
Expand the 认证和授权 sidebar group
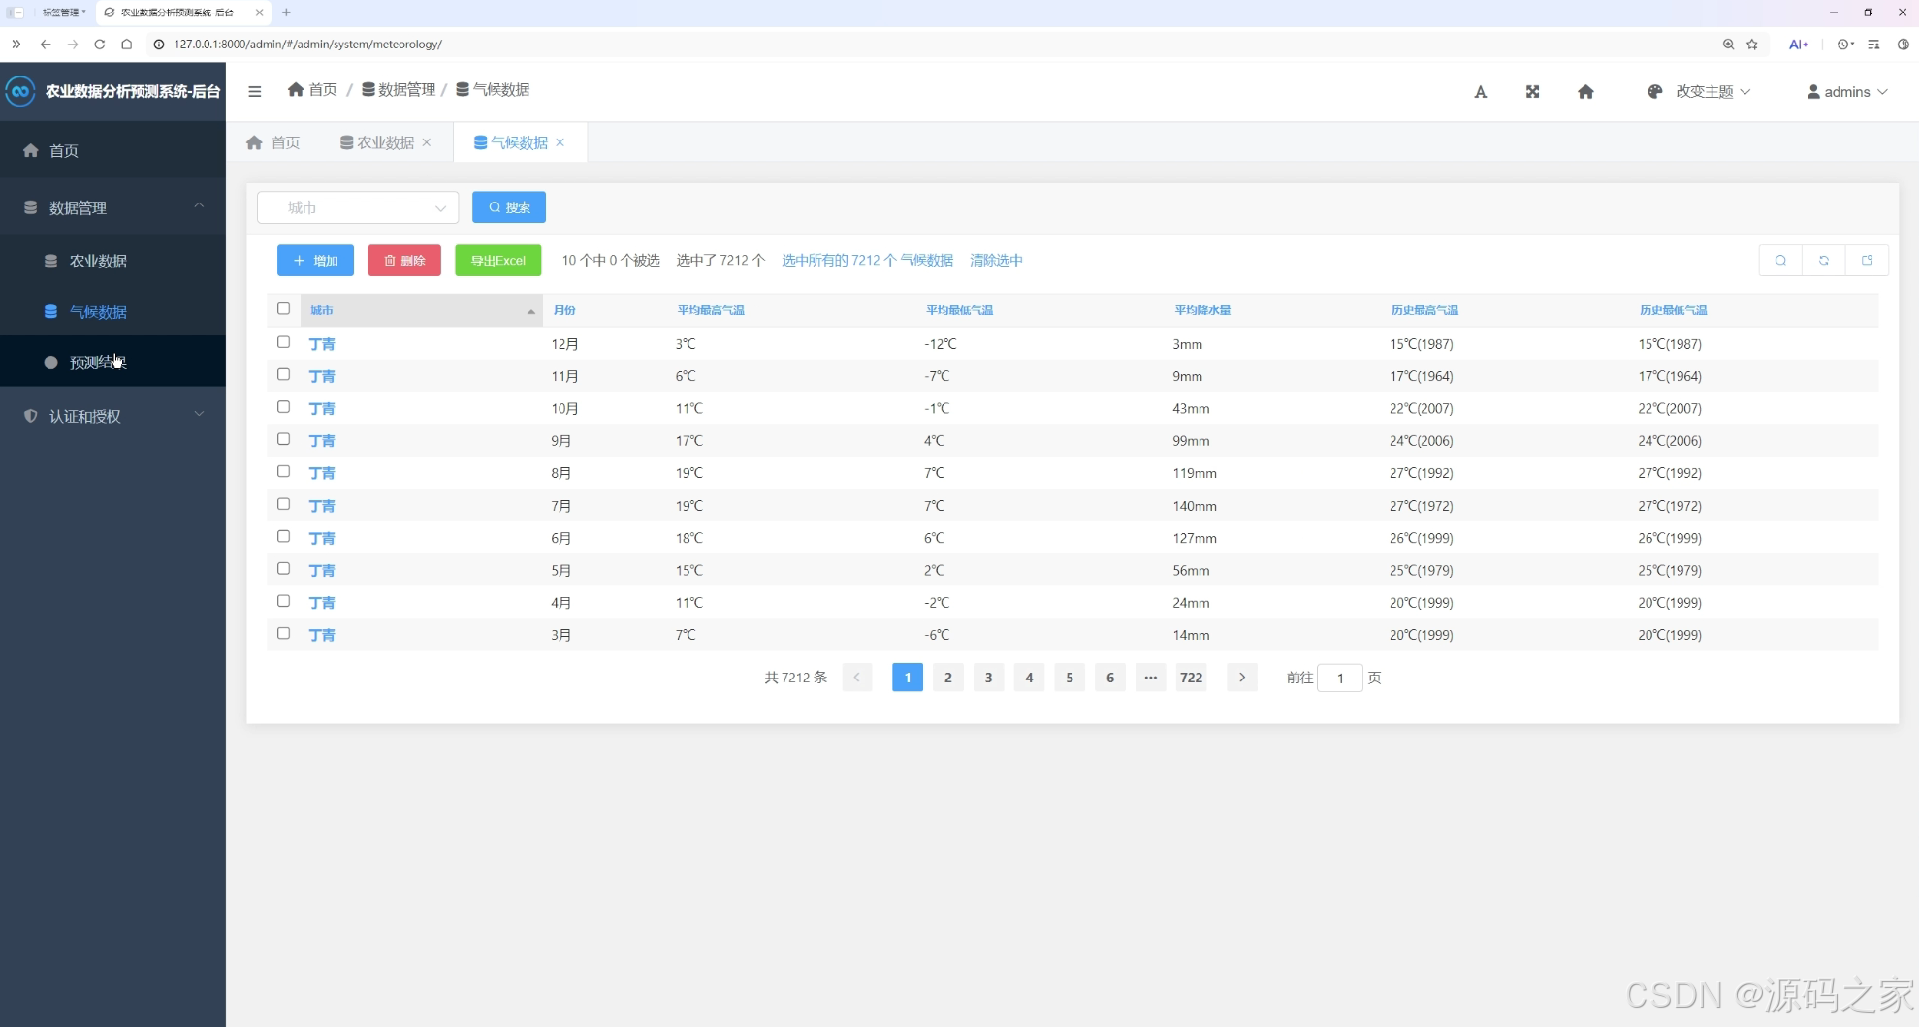(113, 416)
